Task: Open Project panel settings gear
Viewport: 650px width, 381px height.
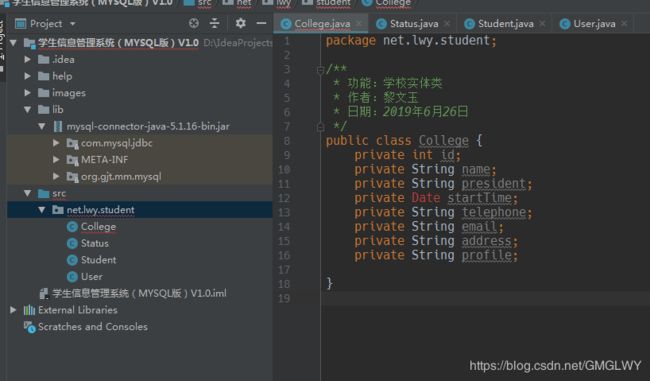Action: (x=240, y=23)
